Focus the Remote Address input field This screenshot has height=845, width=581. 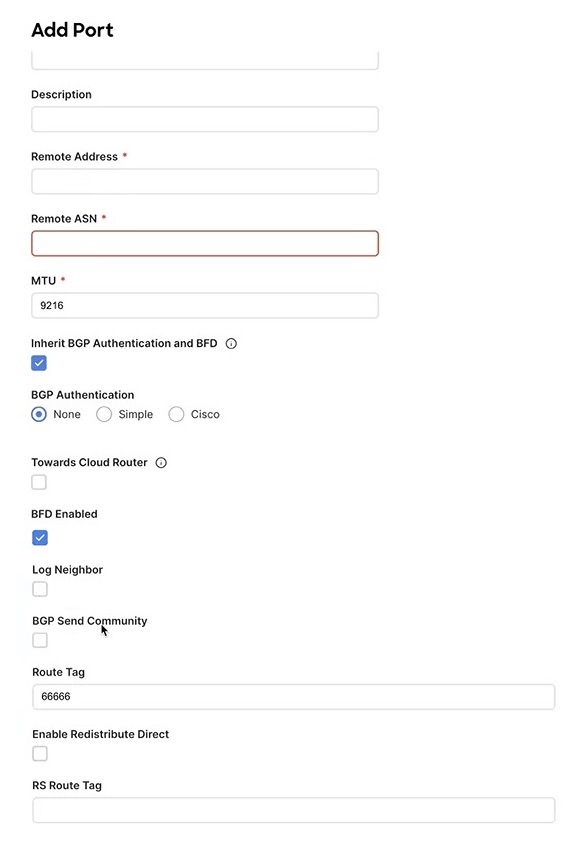pos(204,181)
